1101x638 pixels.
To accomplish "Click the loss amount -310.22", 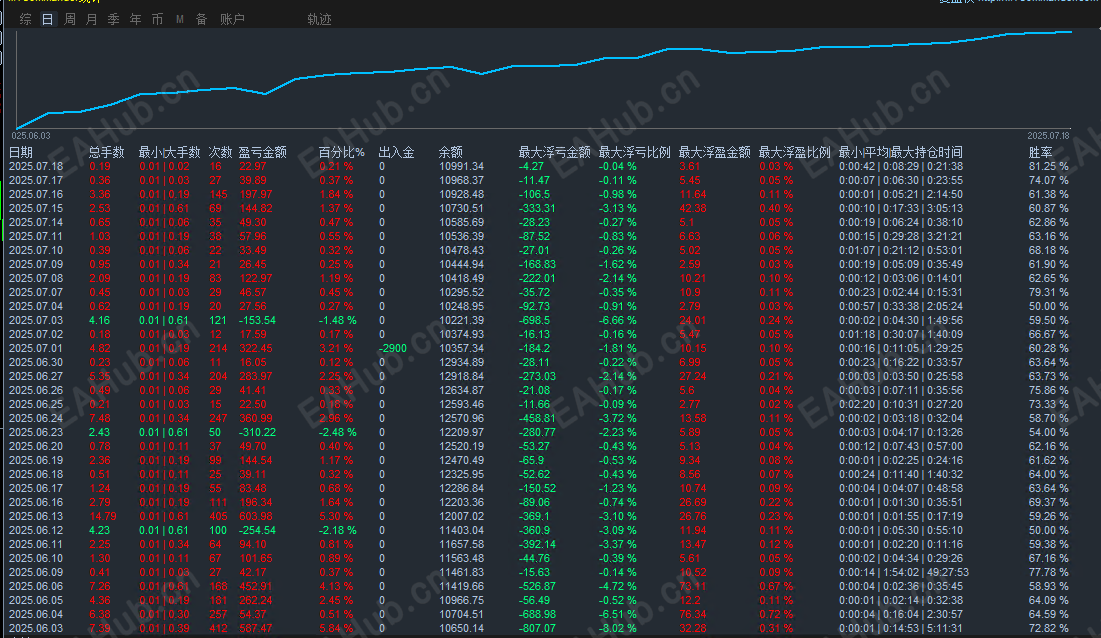I will click(257, 432).
